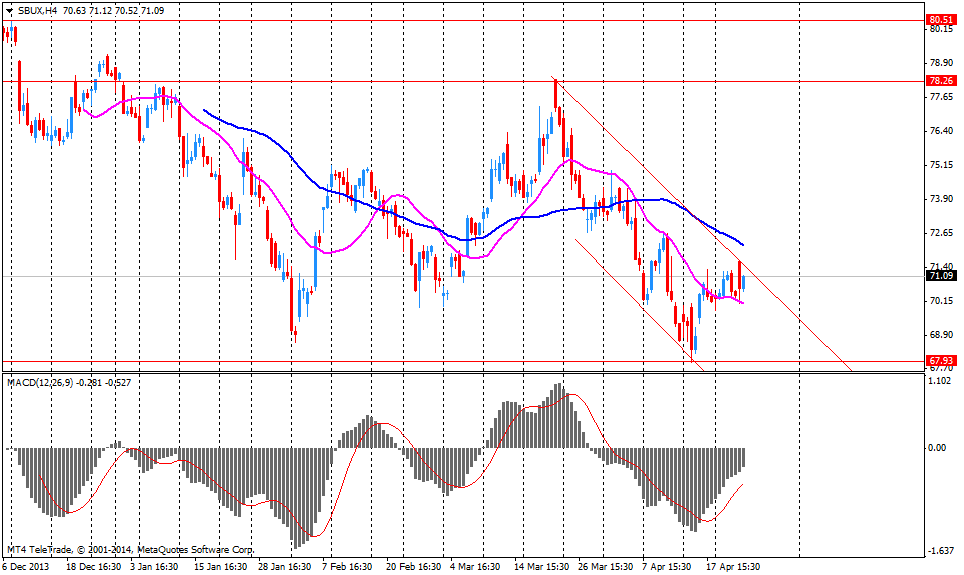Click the current price tag 71.09
Viewport: 964px width, 575px height.
tap(941, 276)
